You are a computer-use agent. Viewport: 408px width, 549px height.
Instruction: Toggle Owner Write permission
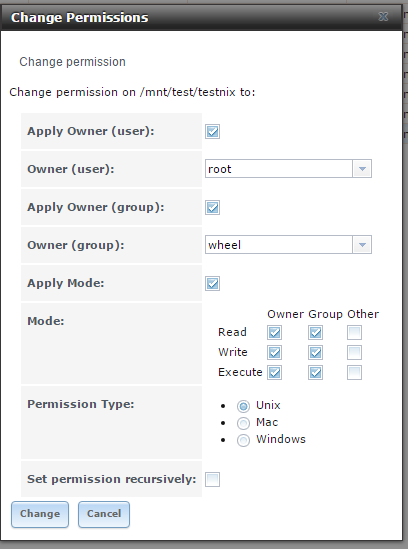pos(274,353)
